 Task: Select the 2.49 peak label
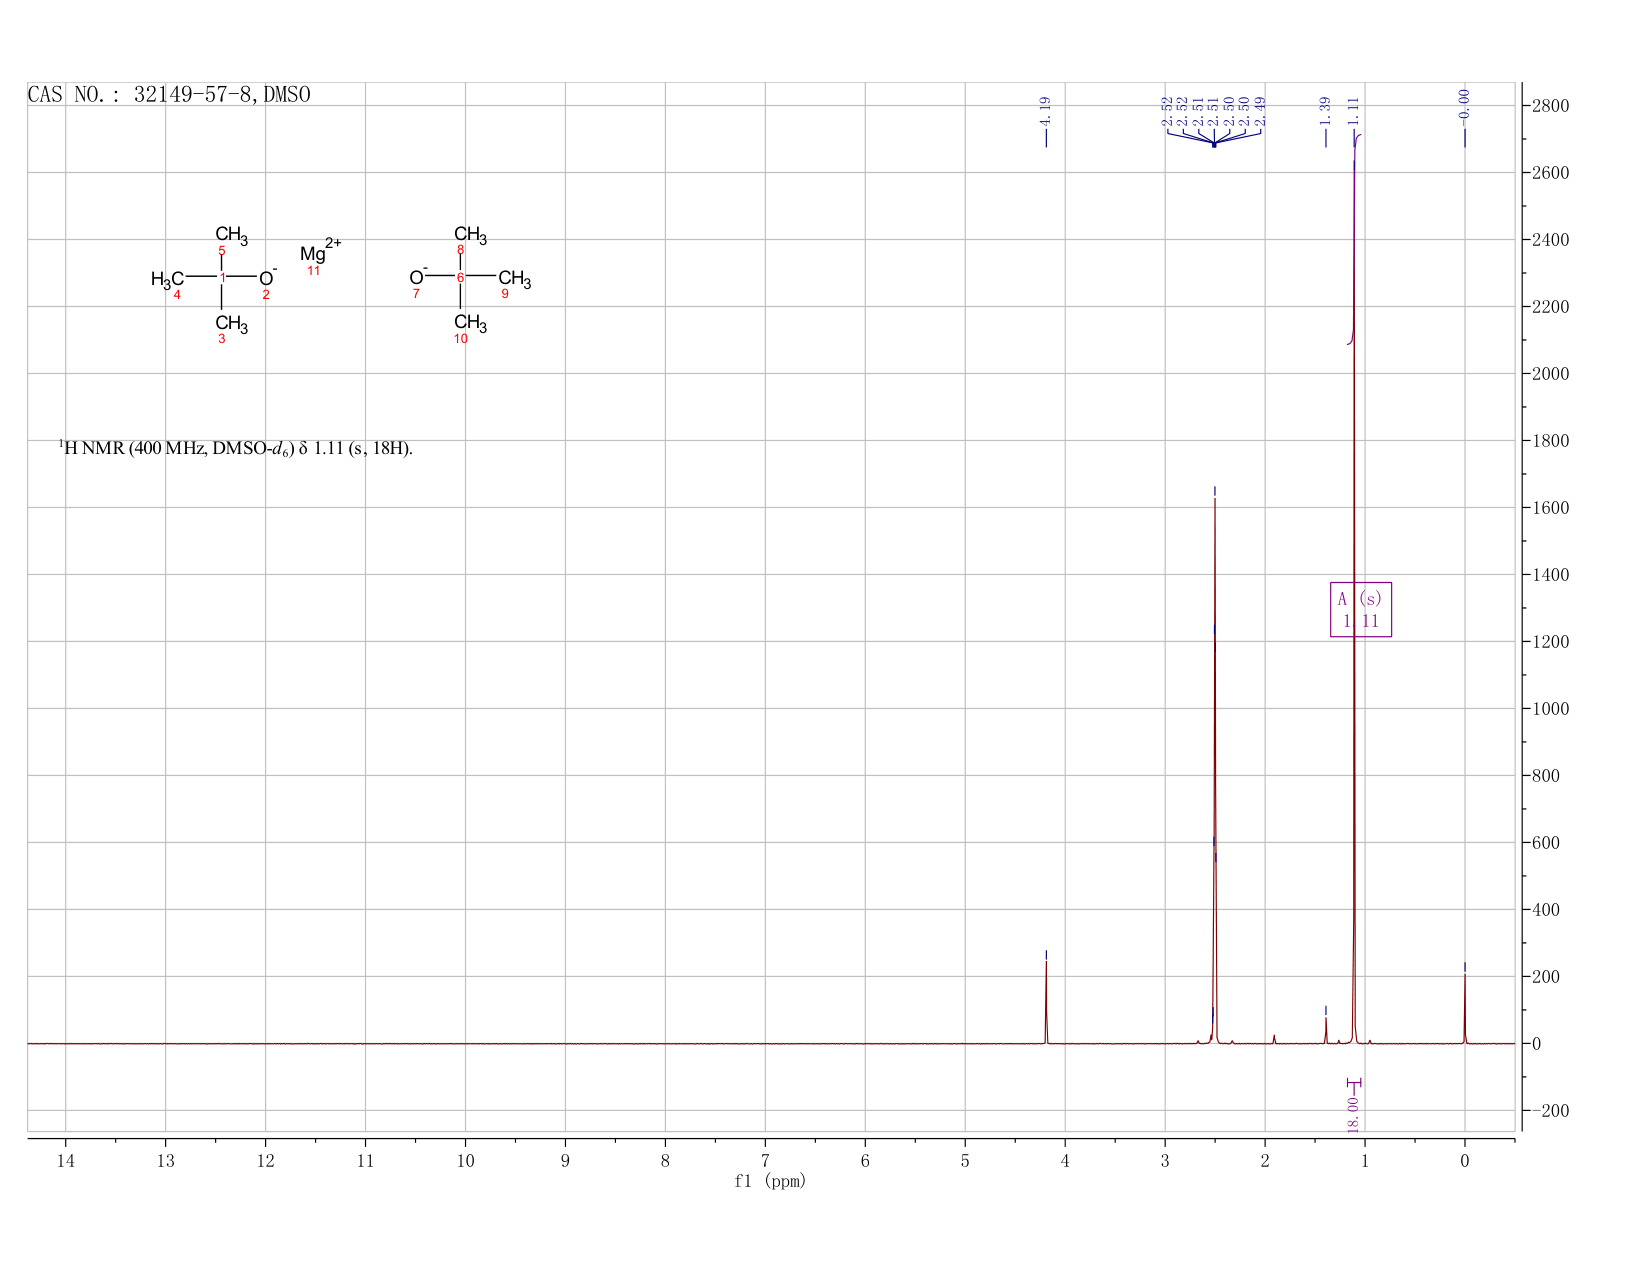(x=1260, y=111)
